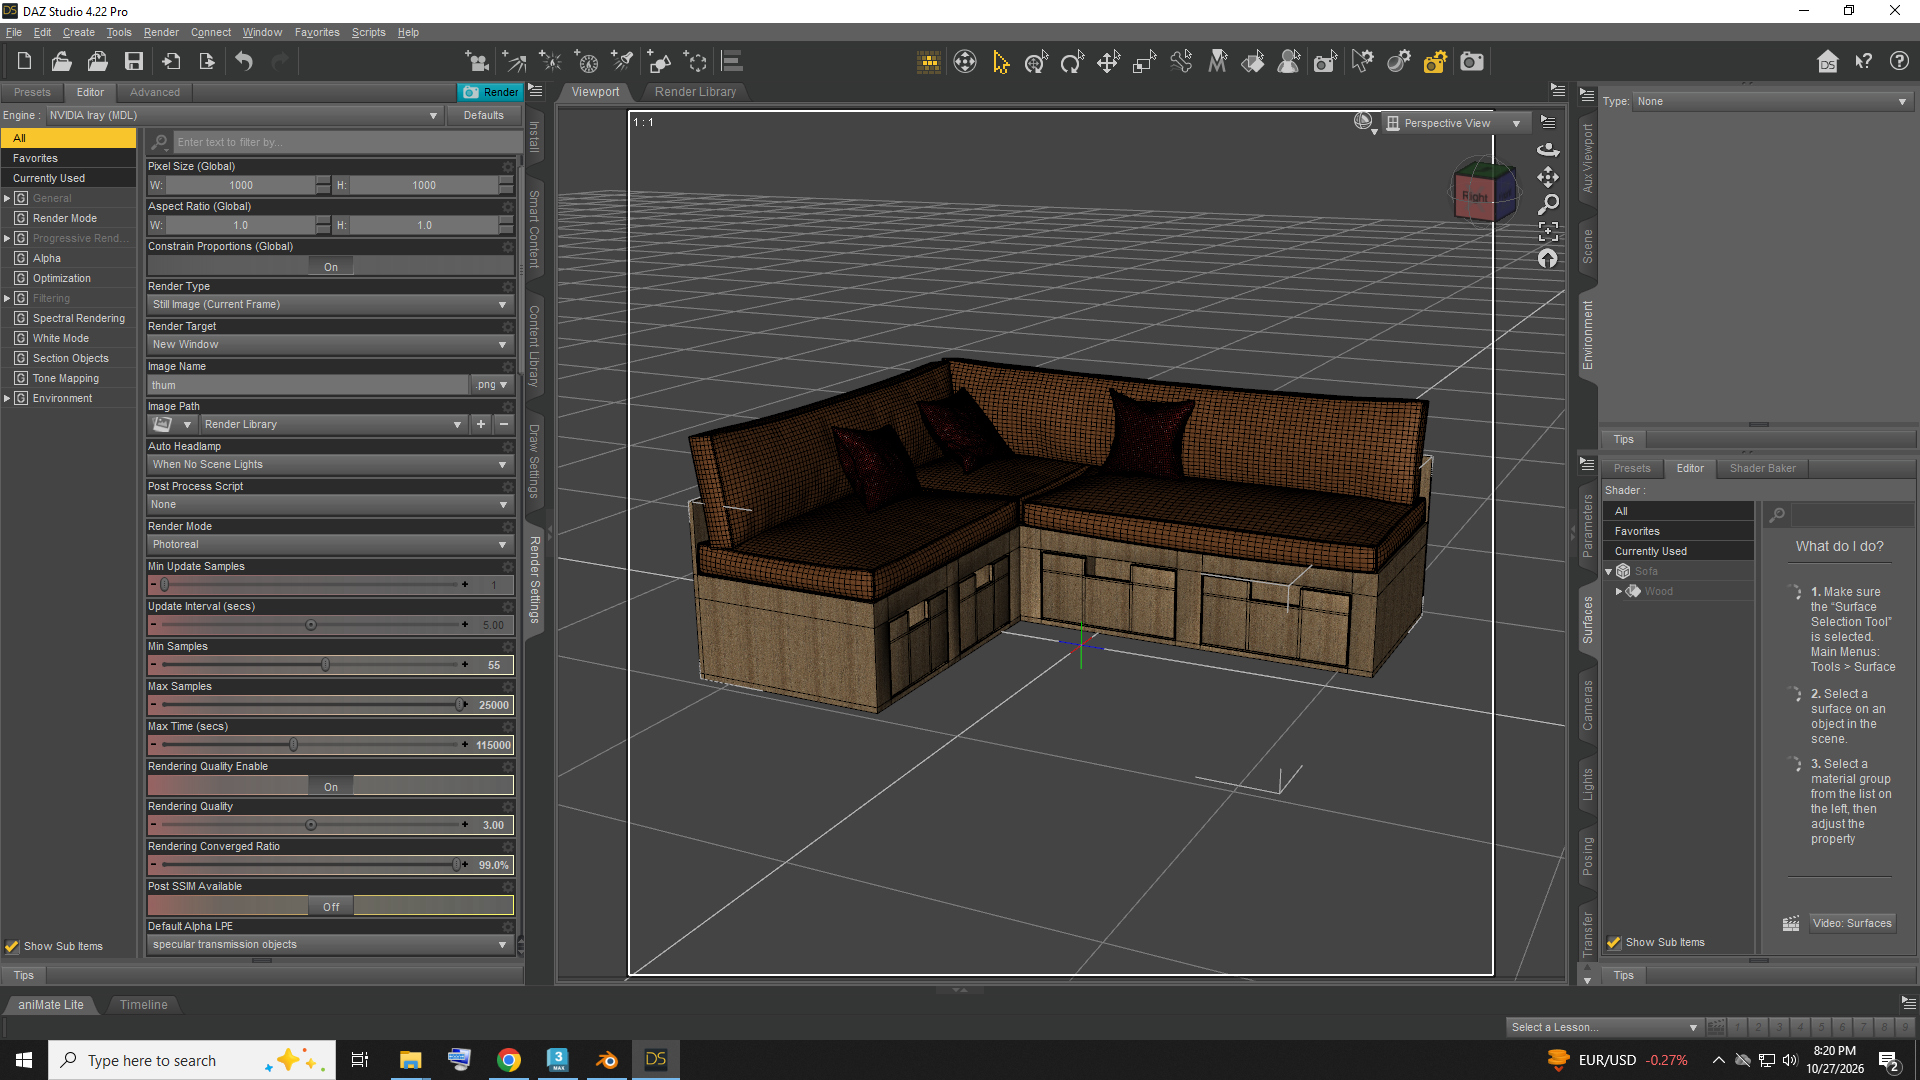Viewport: 1920px width, 1080px height.
Task: Uncheck Show Sub Items in Render Settings
Action: [12, 946]
